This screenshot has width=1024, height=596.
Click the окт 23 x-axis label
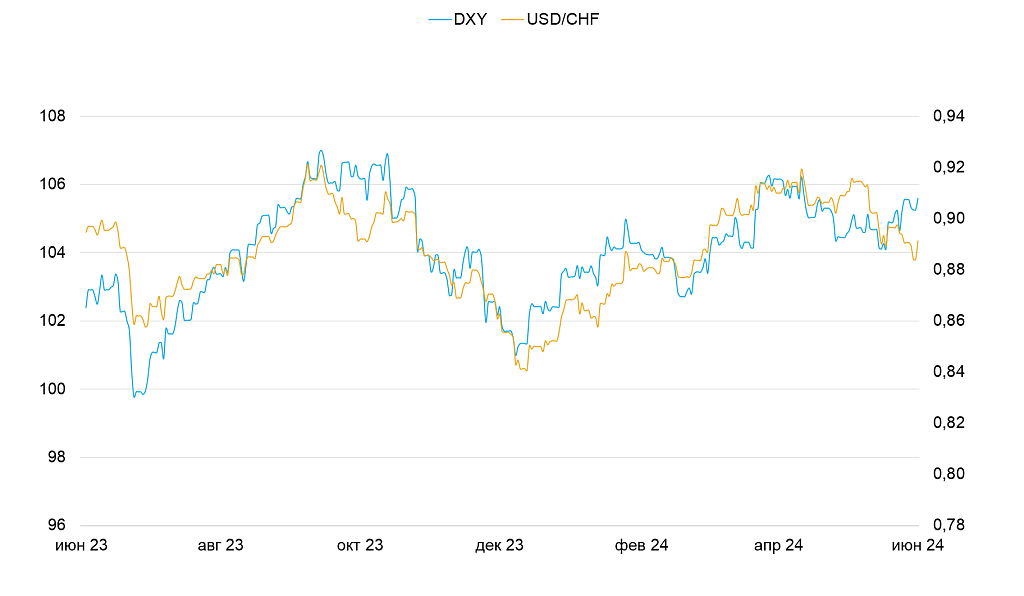click(x=360, y=545)
